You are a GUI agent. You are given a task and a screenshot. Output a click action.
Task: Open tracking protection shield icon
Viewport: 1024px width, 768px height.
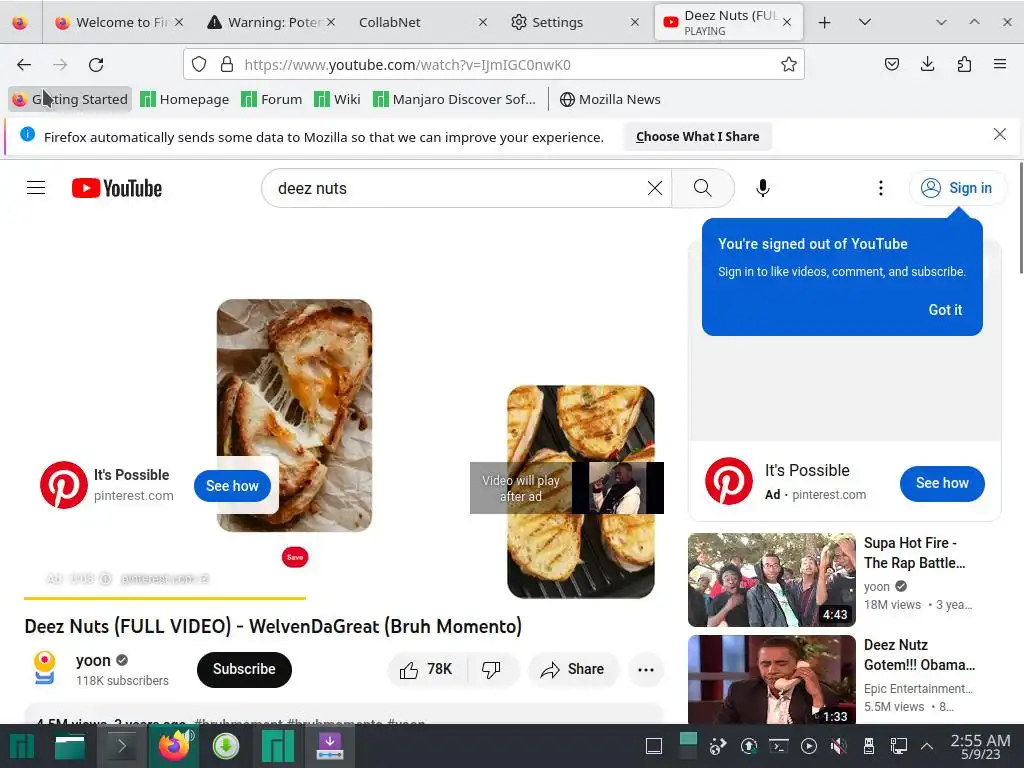point(199,64)
